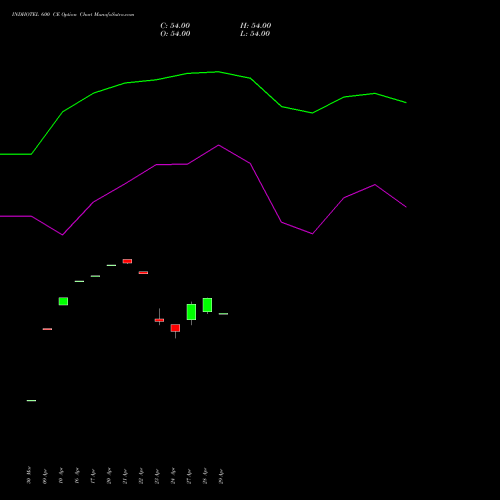Click the high value H: 54.00
Viewport: 500px width, 500px height.
pyautogui.click(x=256, y=26)
